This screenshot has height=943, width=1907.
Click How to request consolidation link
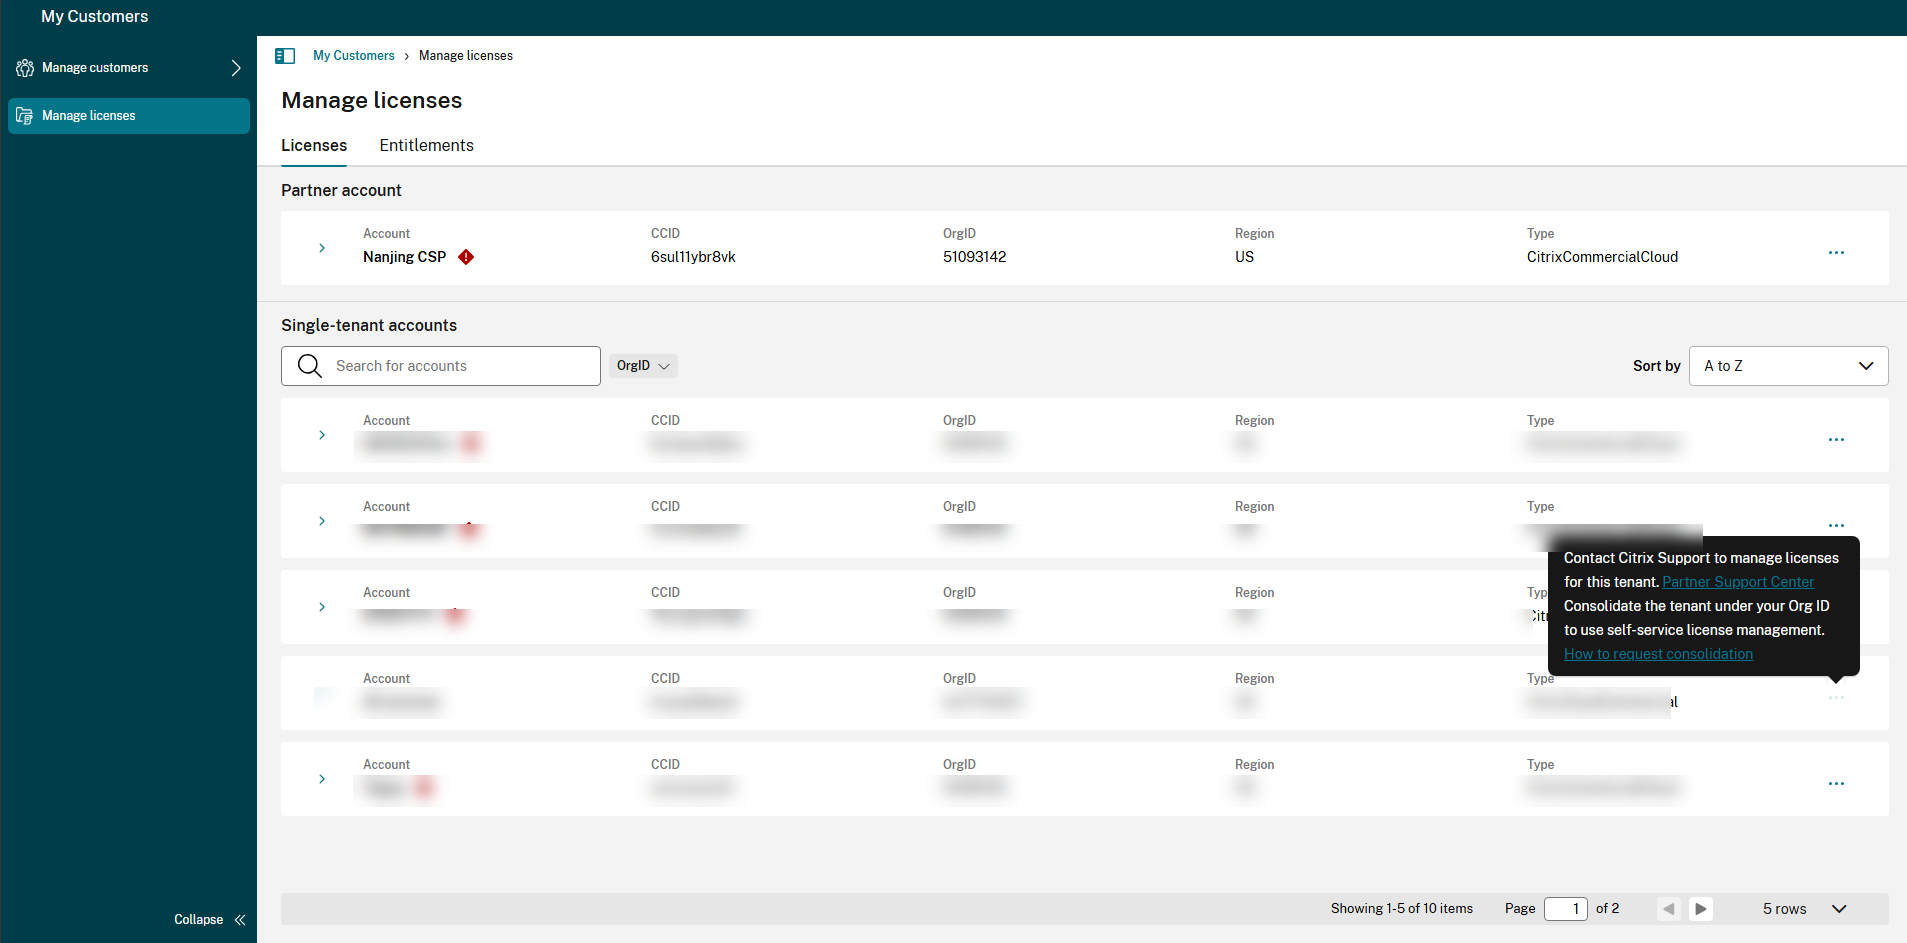(x=1657, y=653)
